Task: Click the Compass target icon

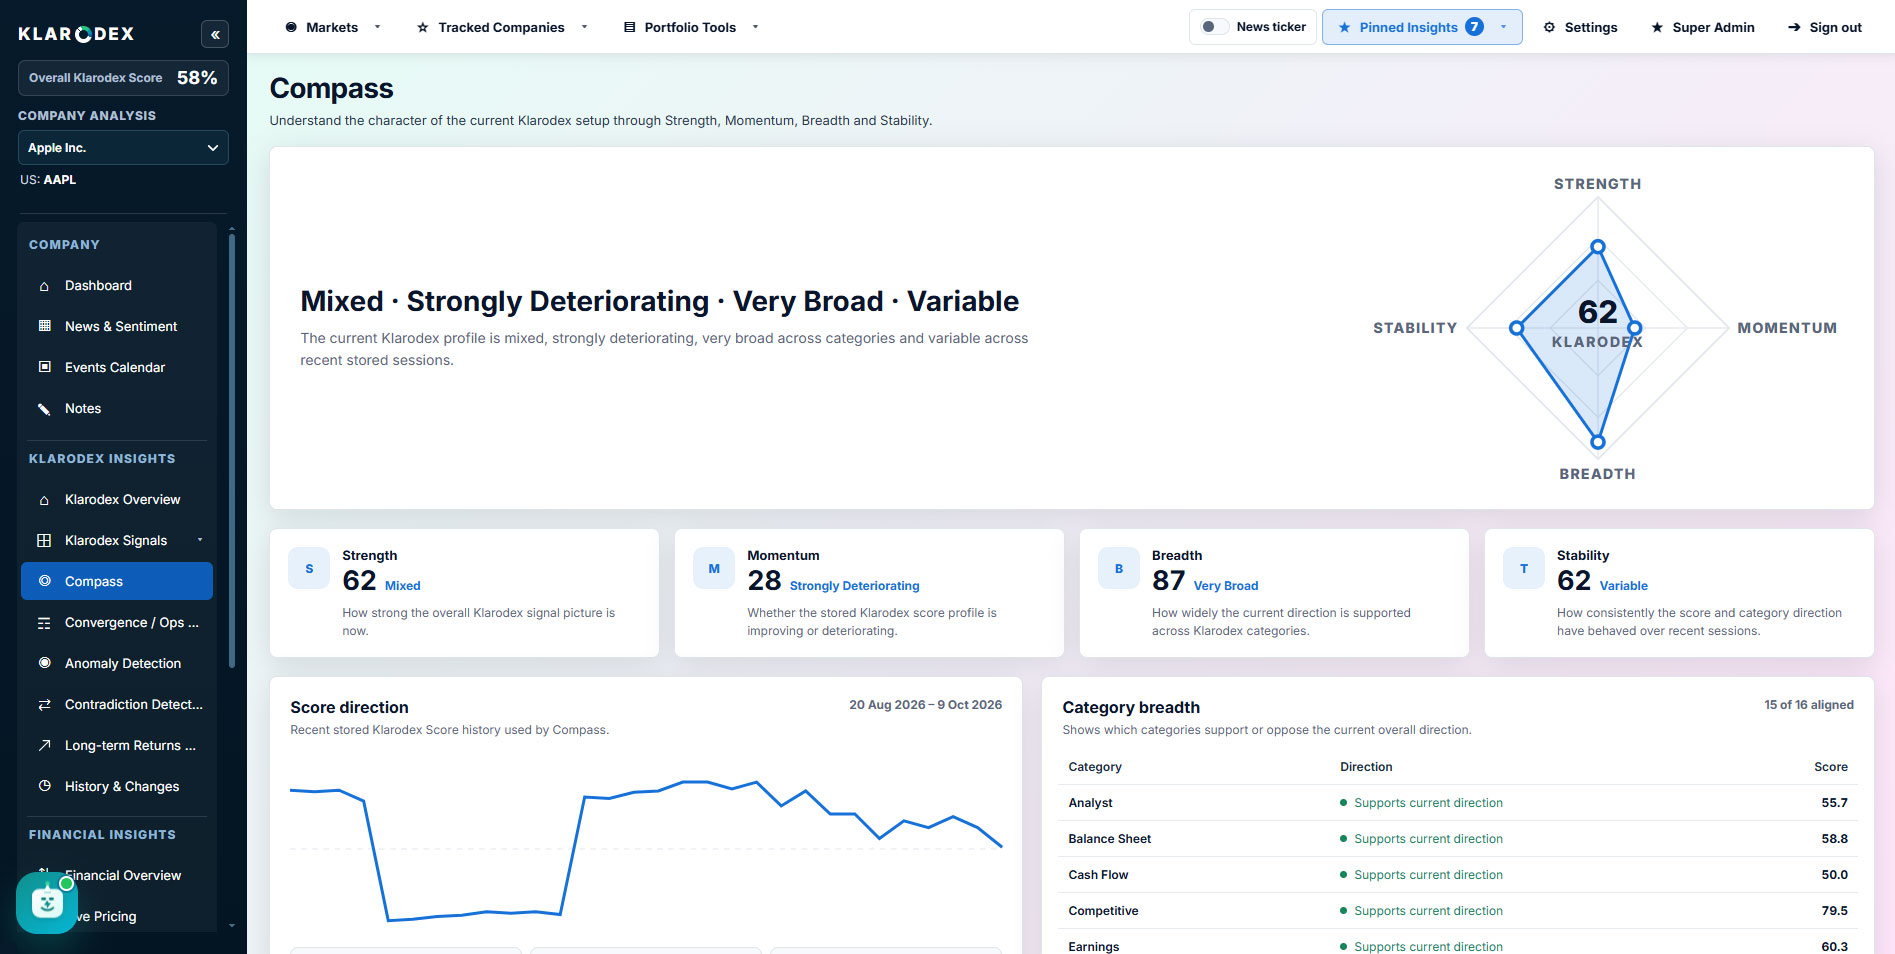Action: point(44,581)
